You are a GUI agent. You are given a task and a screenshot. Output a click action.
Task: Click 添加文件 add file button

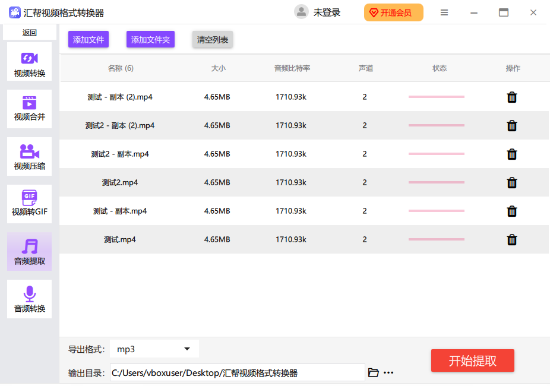pos(88,39)
